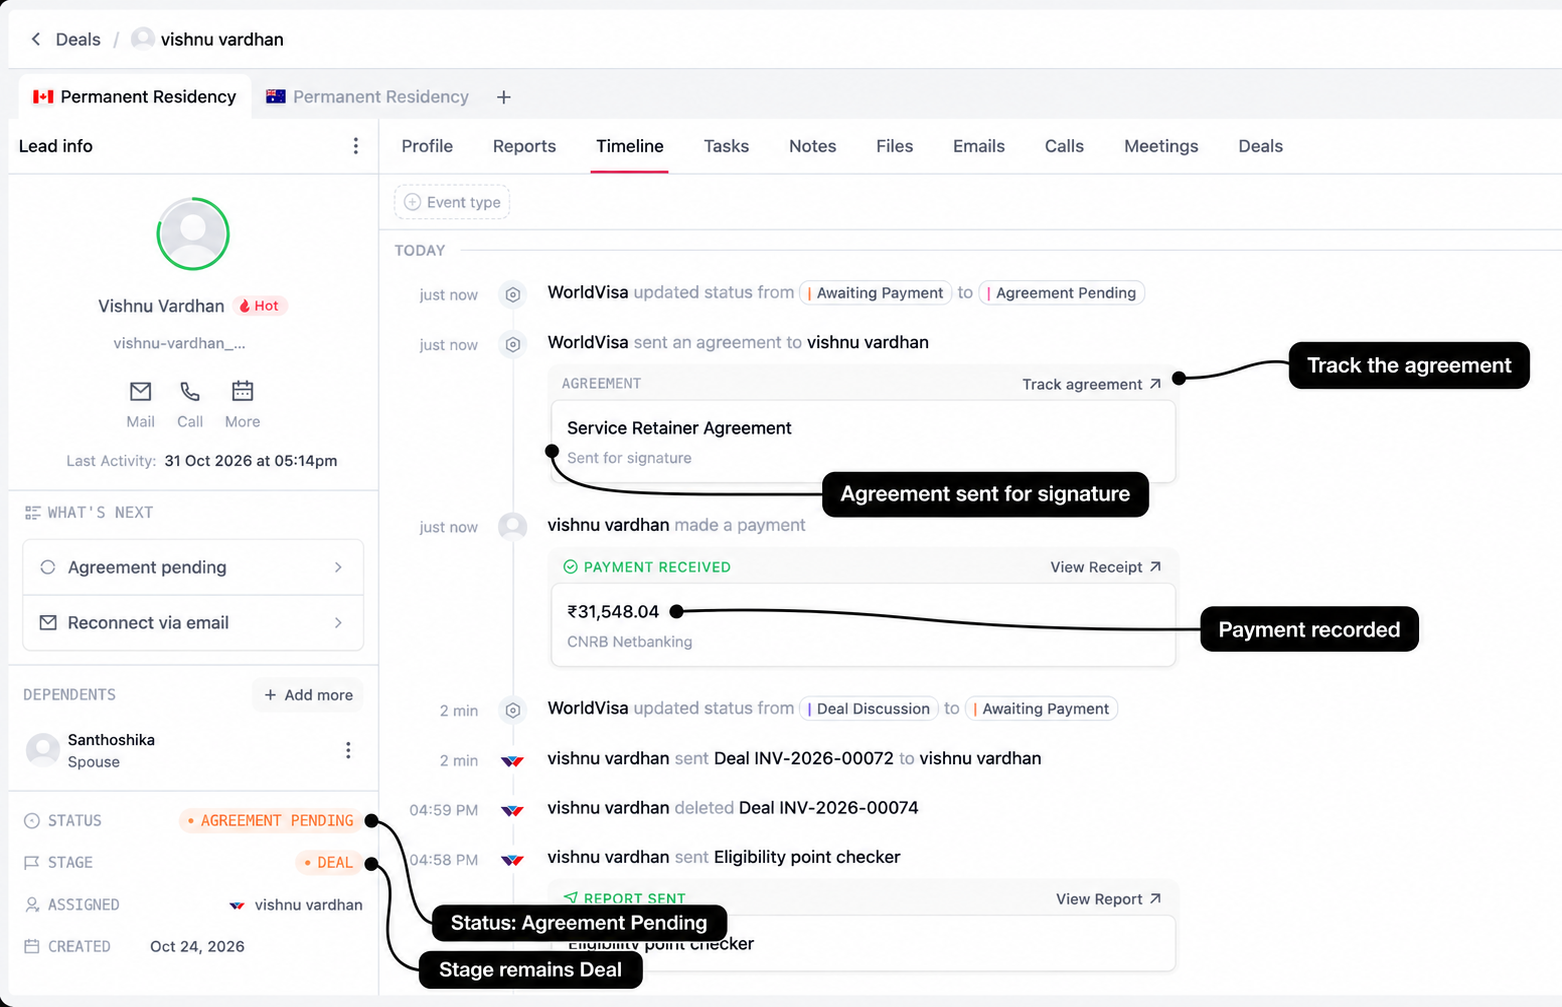
Task: Expand the Reconnect via email chevron
Action: 338,622
